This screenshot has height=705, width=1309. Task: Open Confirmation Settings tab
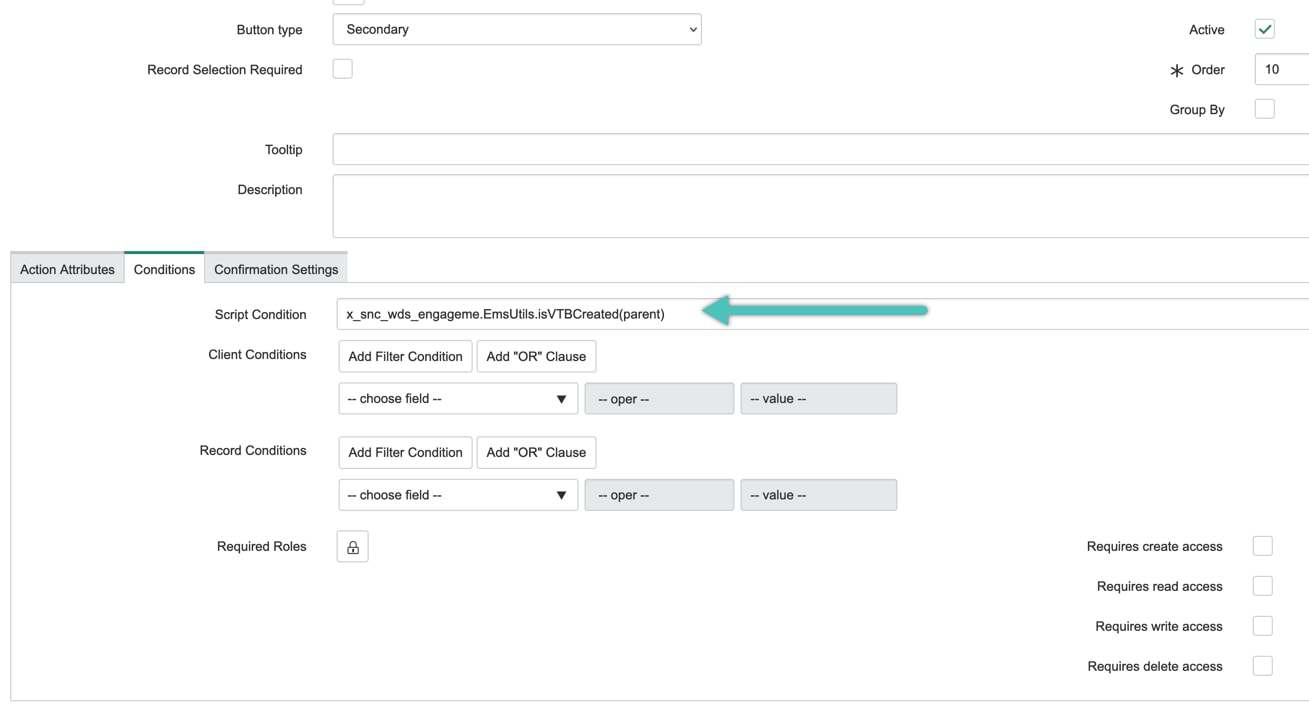pyautogui.click(x=276, y=269)
